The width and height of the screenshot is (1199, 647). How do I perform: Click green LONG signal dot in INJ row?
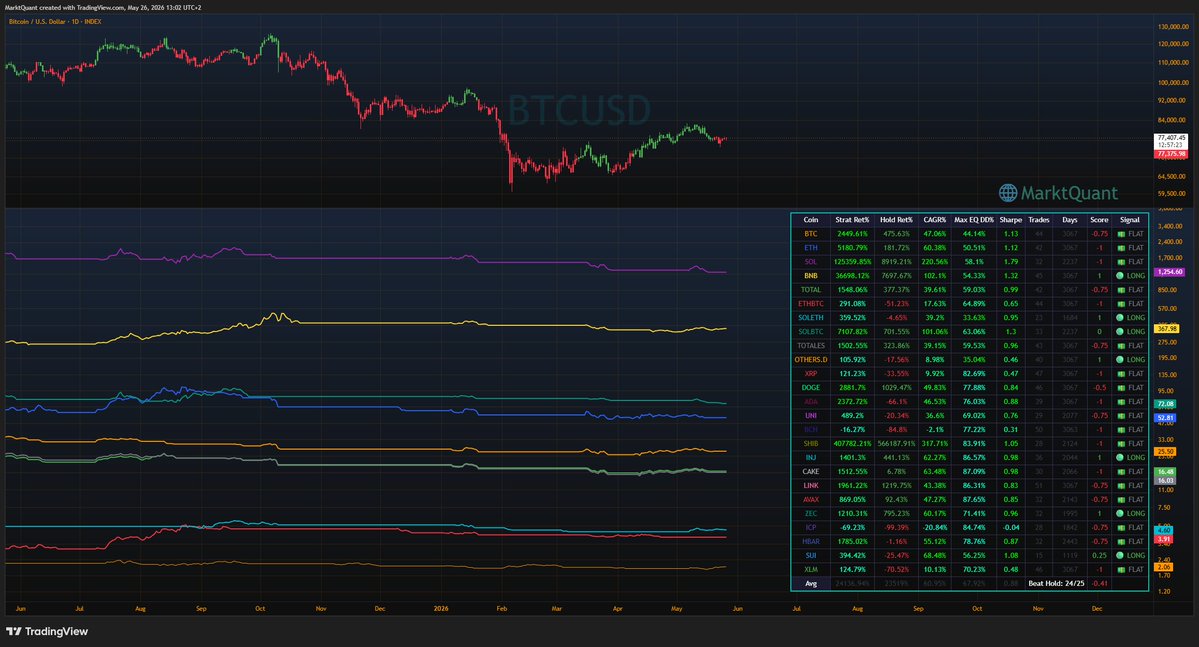(1119, 457)
